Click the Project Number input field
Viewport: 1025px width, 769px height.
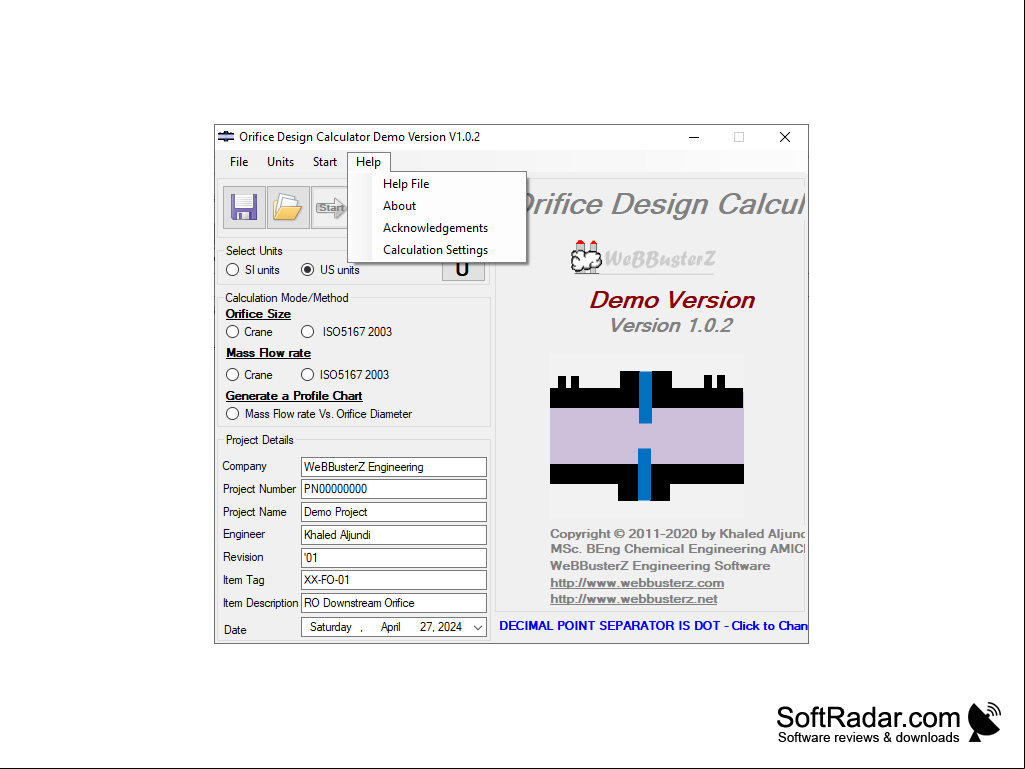coord(394,489)
